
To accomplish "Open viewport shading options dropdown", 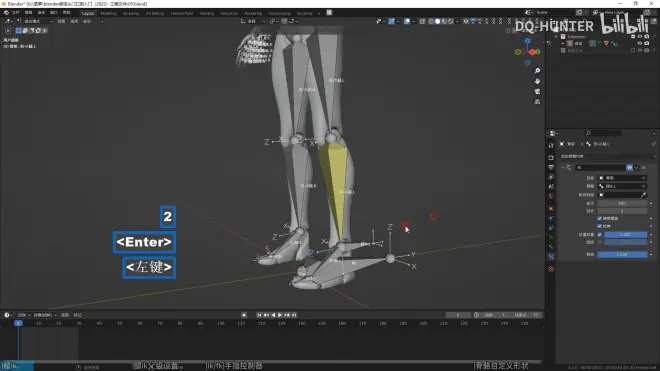I will (457, 21).
